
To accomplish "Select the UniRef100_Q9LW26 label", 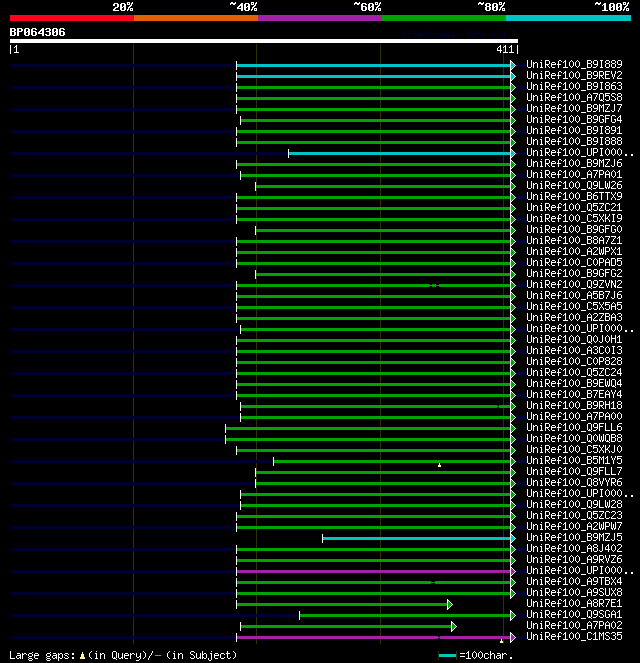I will pyautogui.click(x=574, y=185).
